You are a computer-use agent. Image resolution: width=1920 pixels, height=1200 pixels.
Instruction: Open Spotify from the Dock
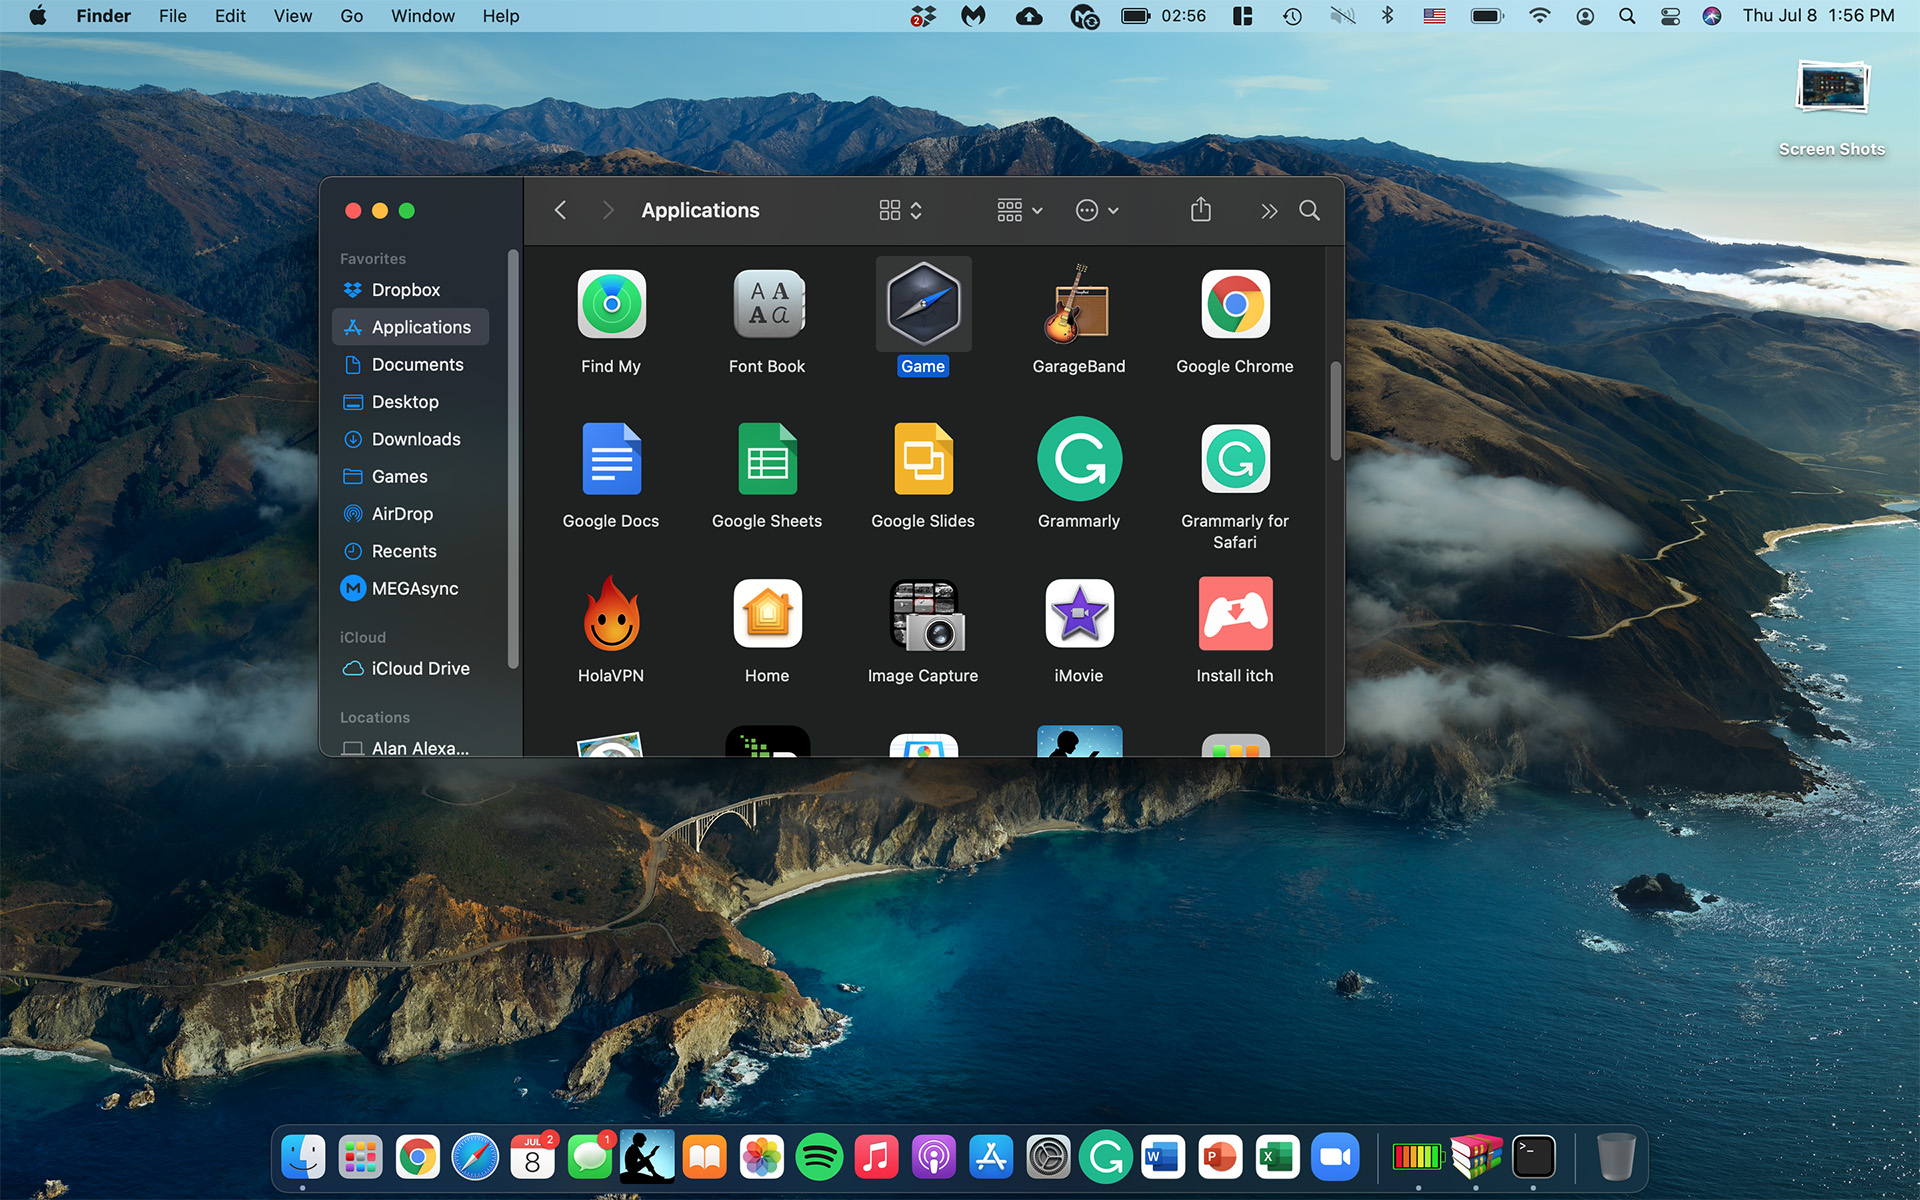click(819, 1157)
